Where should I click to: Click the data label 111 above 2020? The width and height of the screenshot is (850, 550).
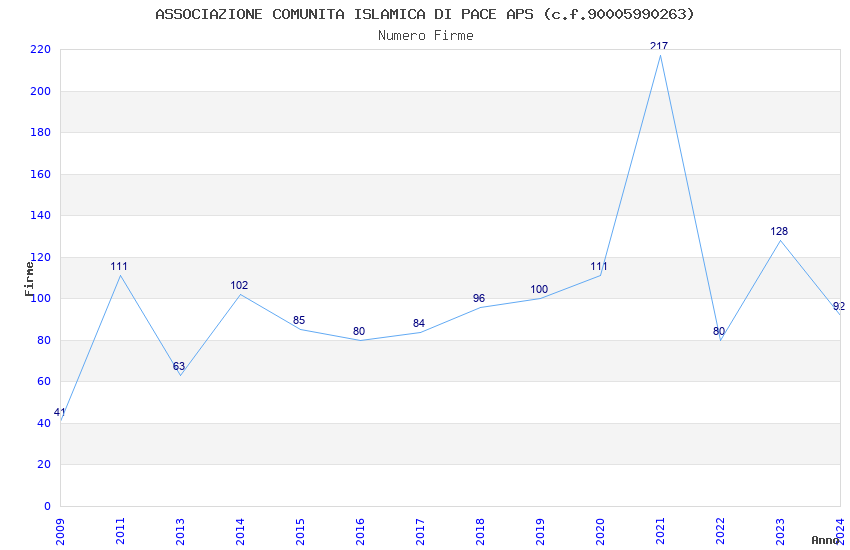(x=599, y=266)
